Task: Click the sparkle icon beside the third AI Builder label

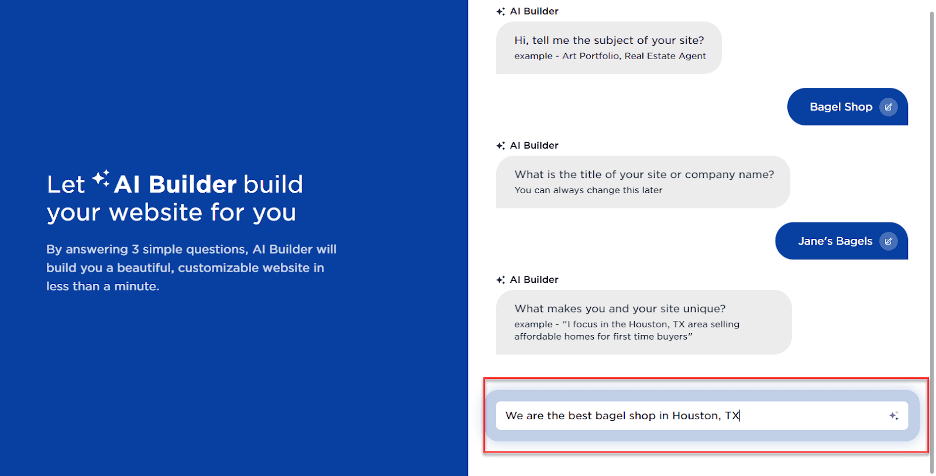Action: [500, 280]
